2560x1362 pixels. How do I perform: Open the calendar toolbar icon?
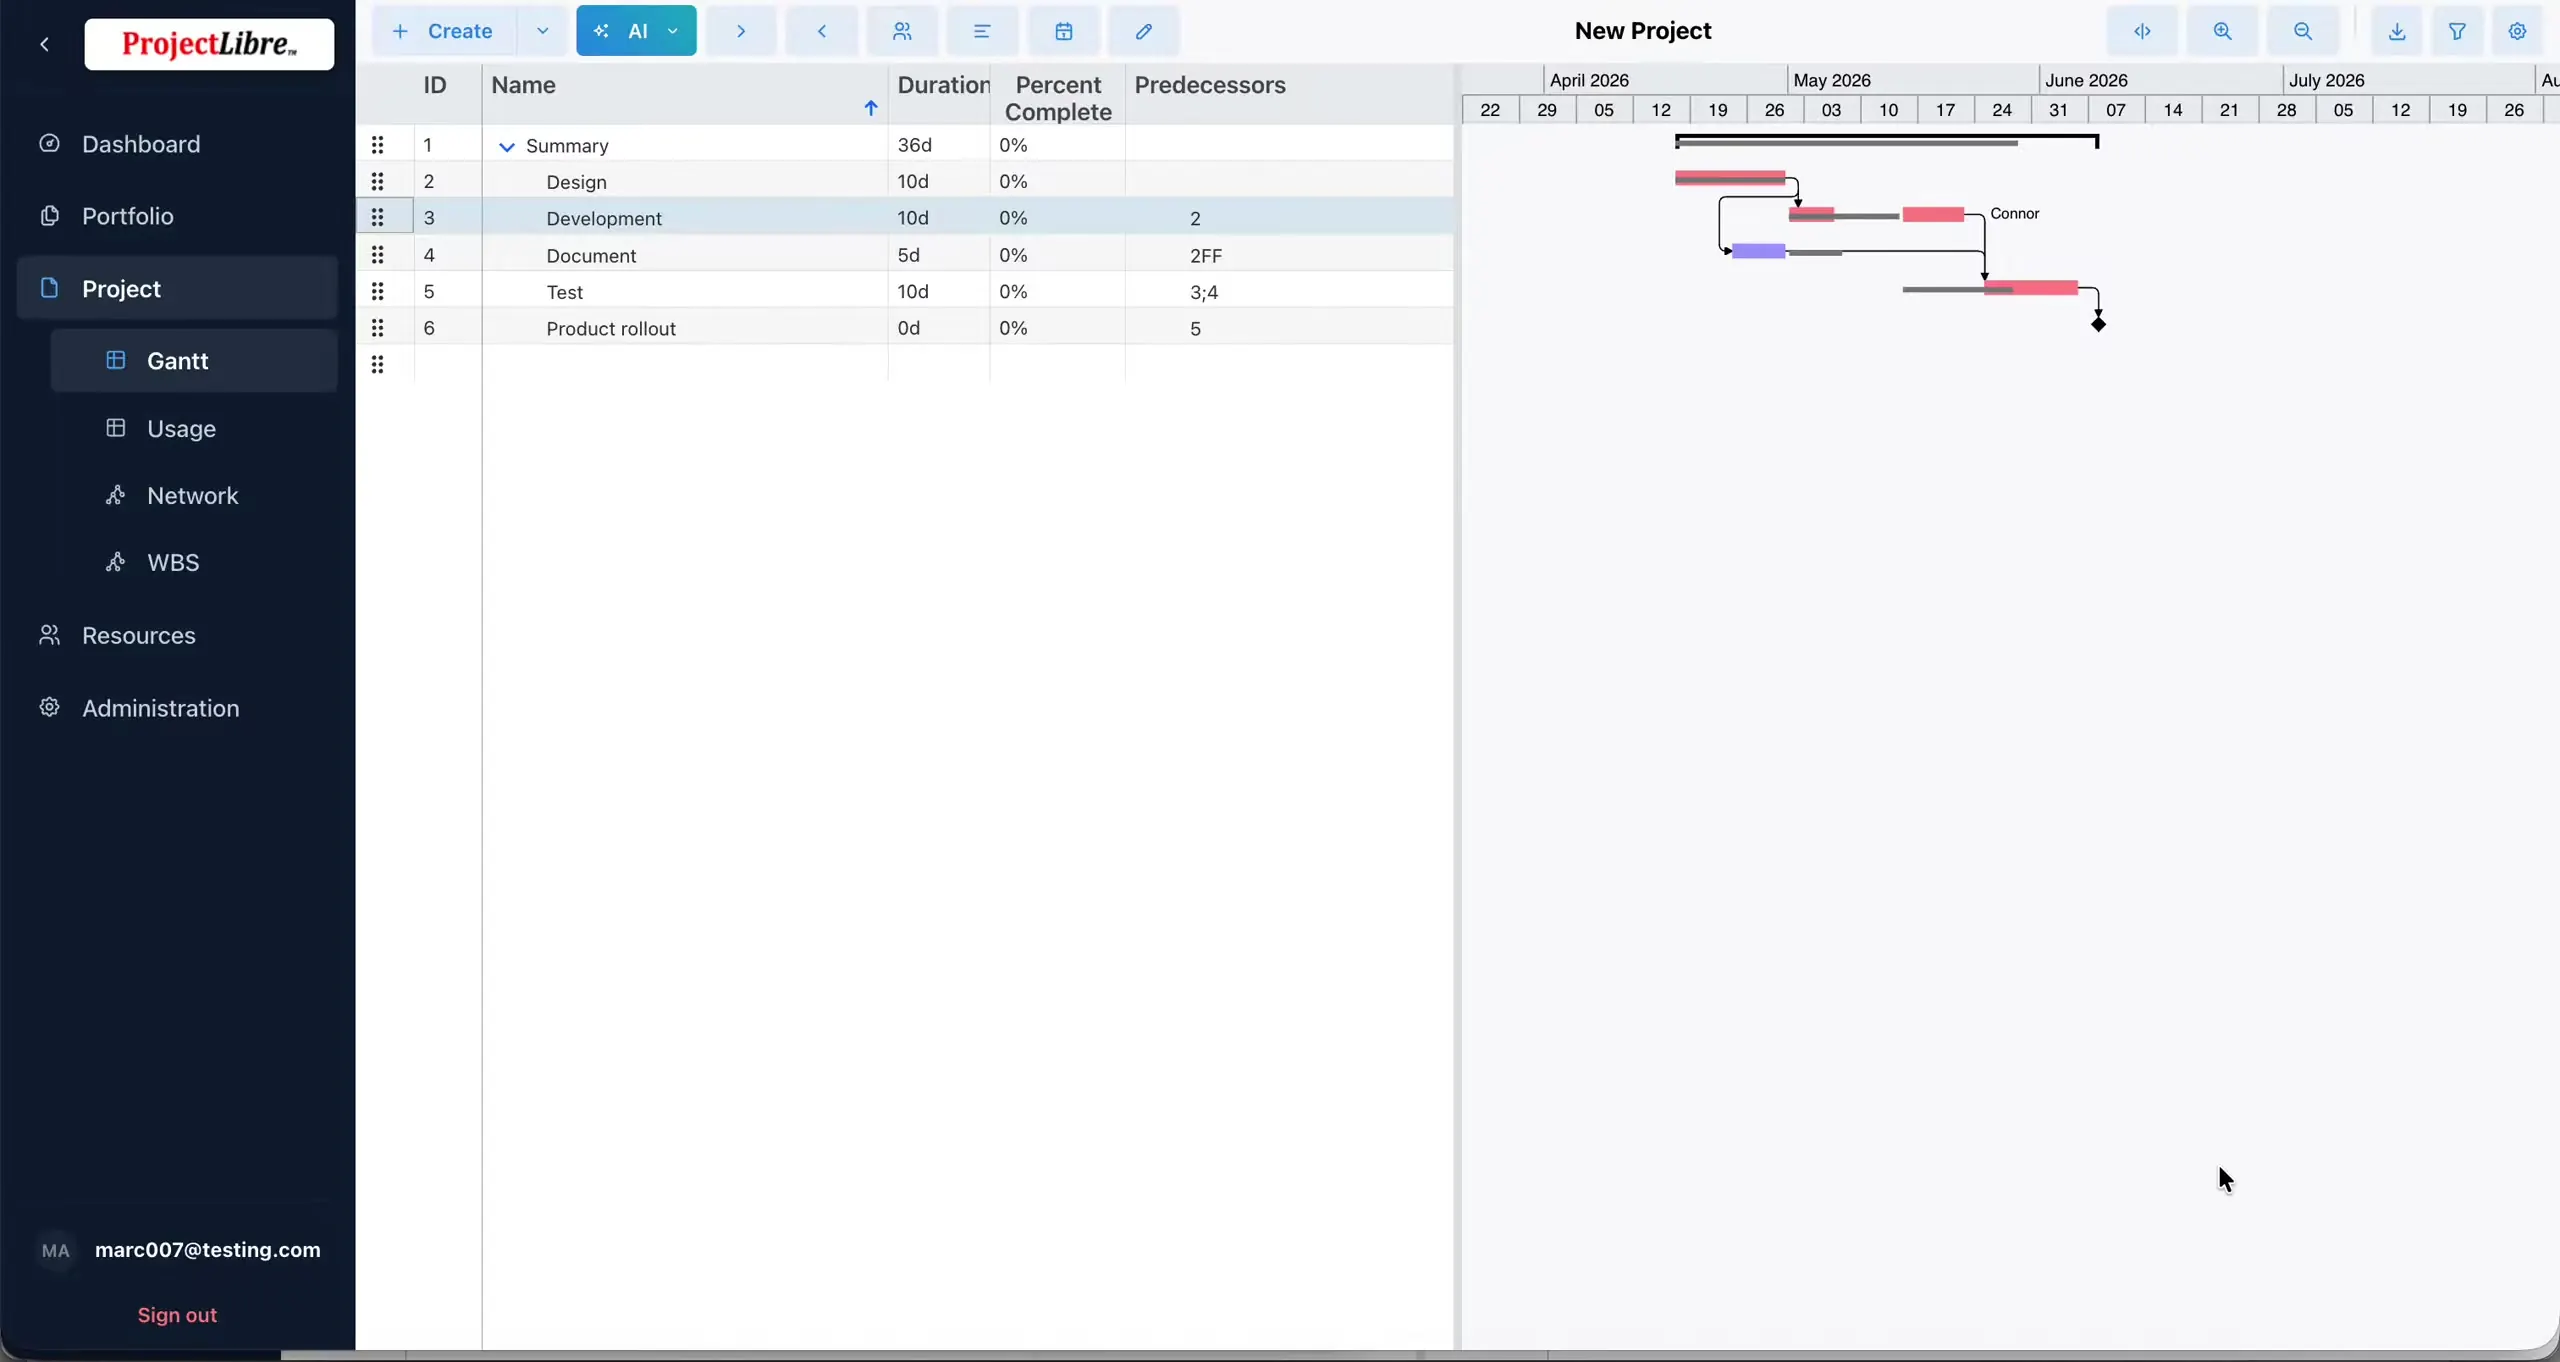coord(1063,31)
